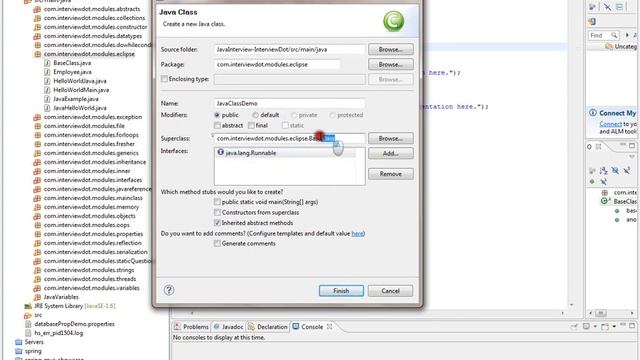640x360 pixels.
Task: Click the Find search magnifier icon
Action: pyautogui.click(x=614, y=36)
